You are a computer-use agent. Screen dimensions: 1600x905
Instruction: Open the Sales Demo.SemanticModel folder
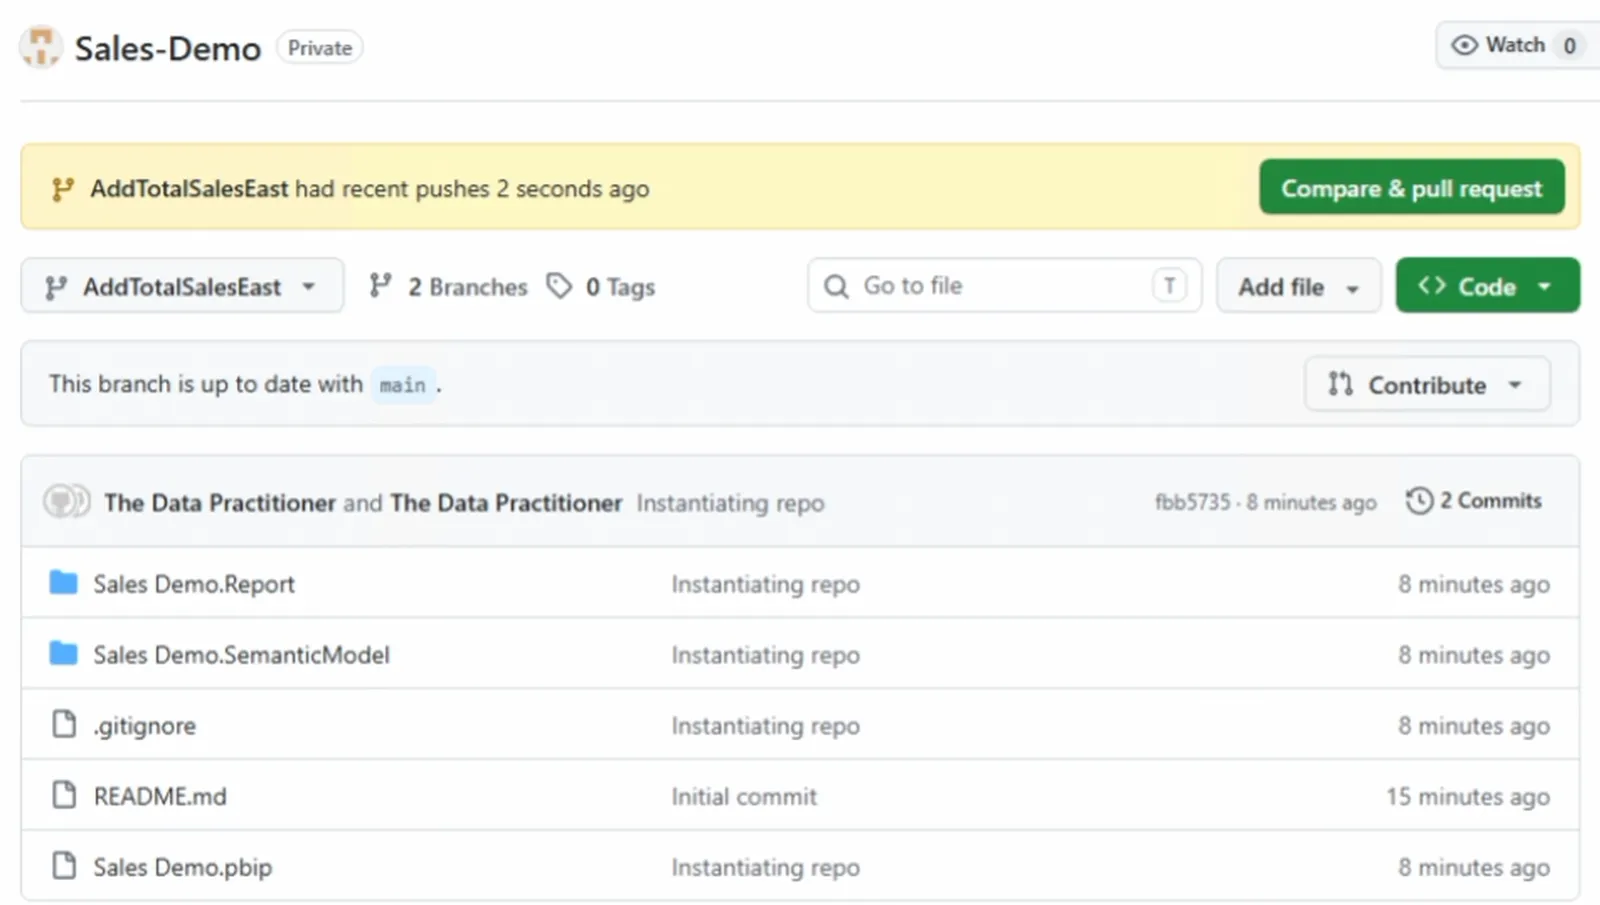point(241,655)
